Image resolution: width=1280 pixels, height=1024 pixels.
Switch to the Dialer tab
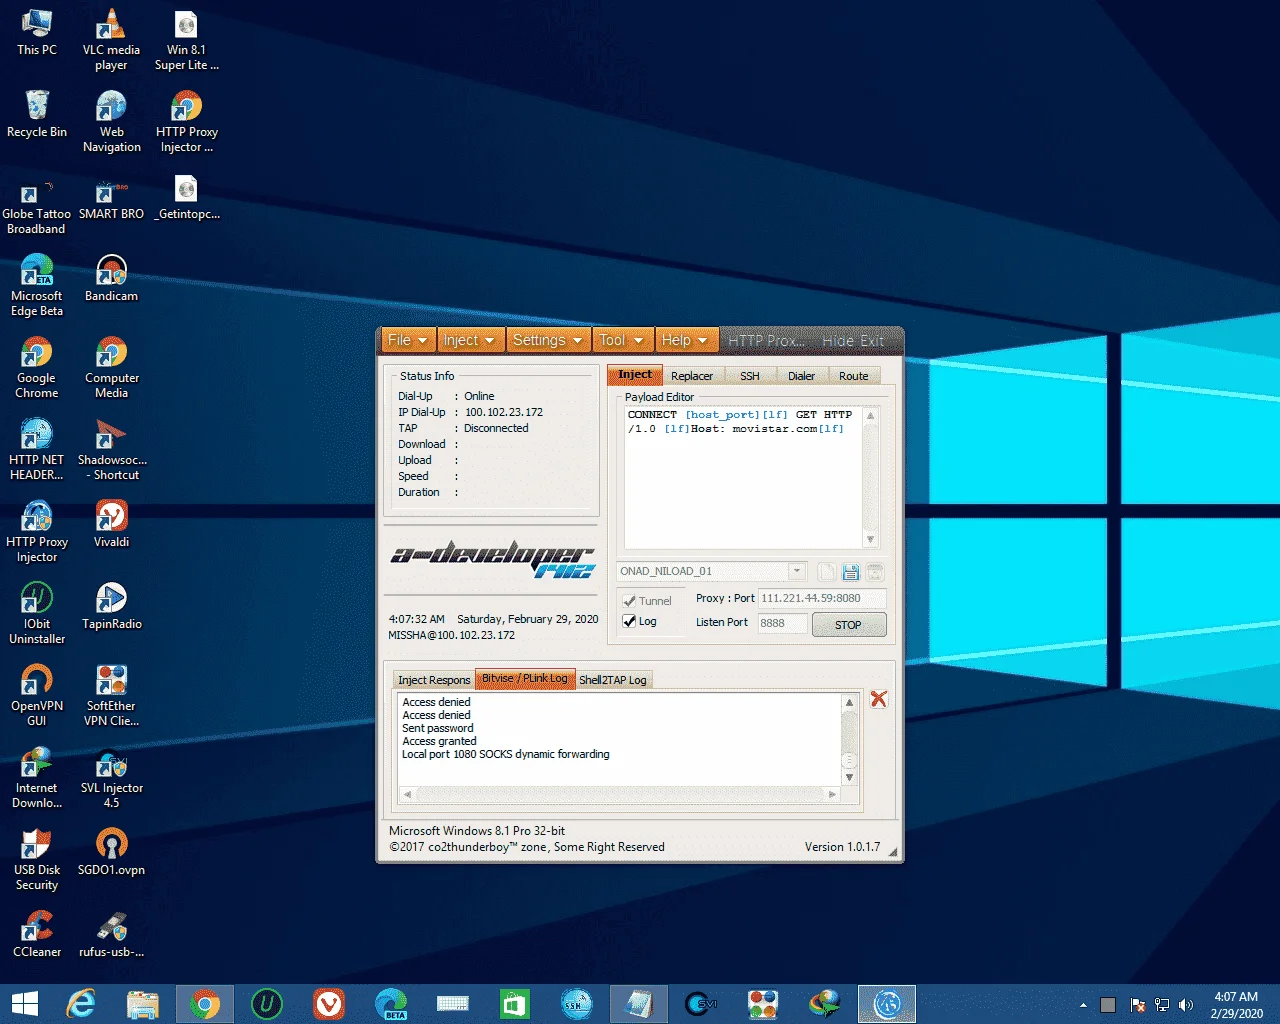click(x=802, y=376)
